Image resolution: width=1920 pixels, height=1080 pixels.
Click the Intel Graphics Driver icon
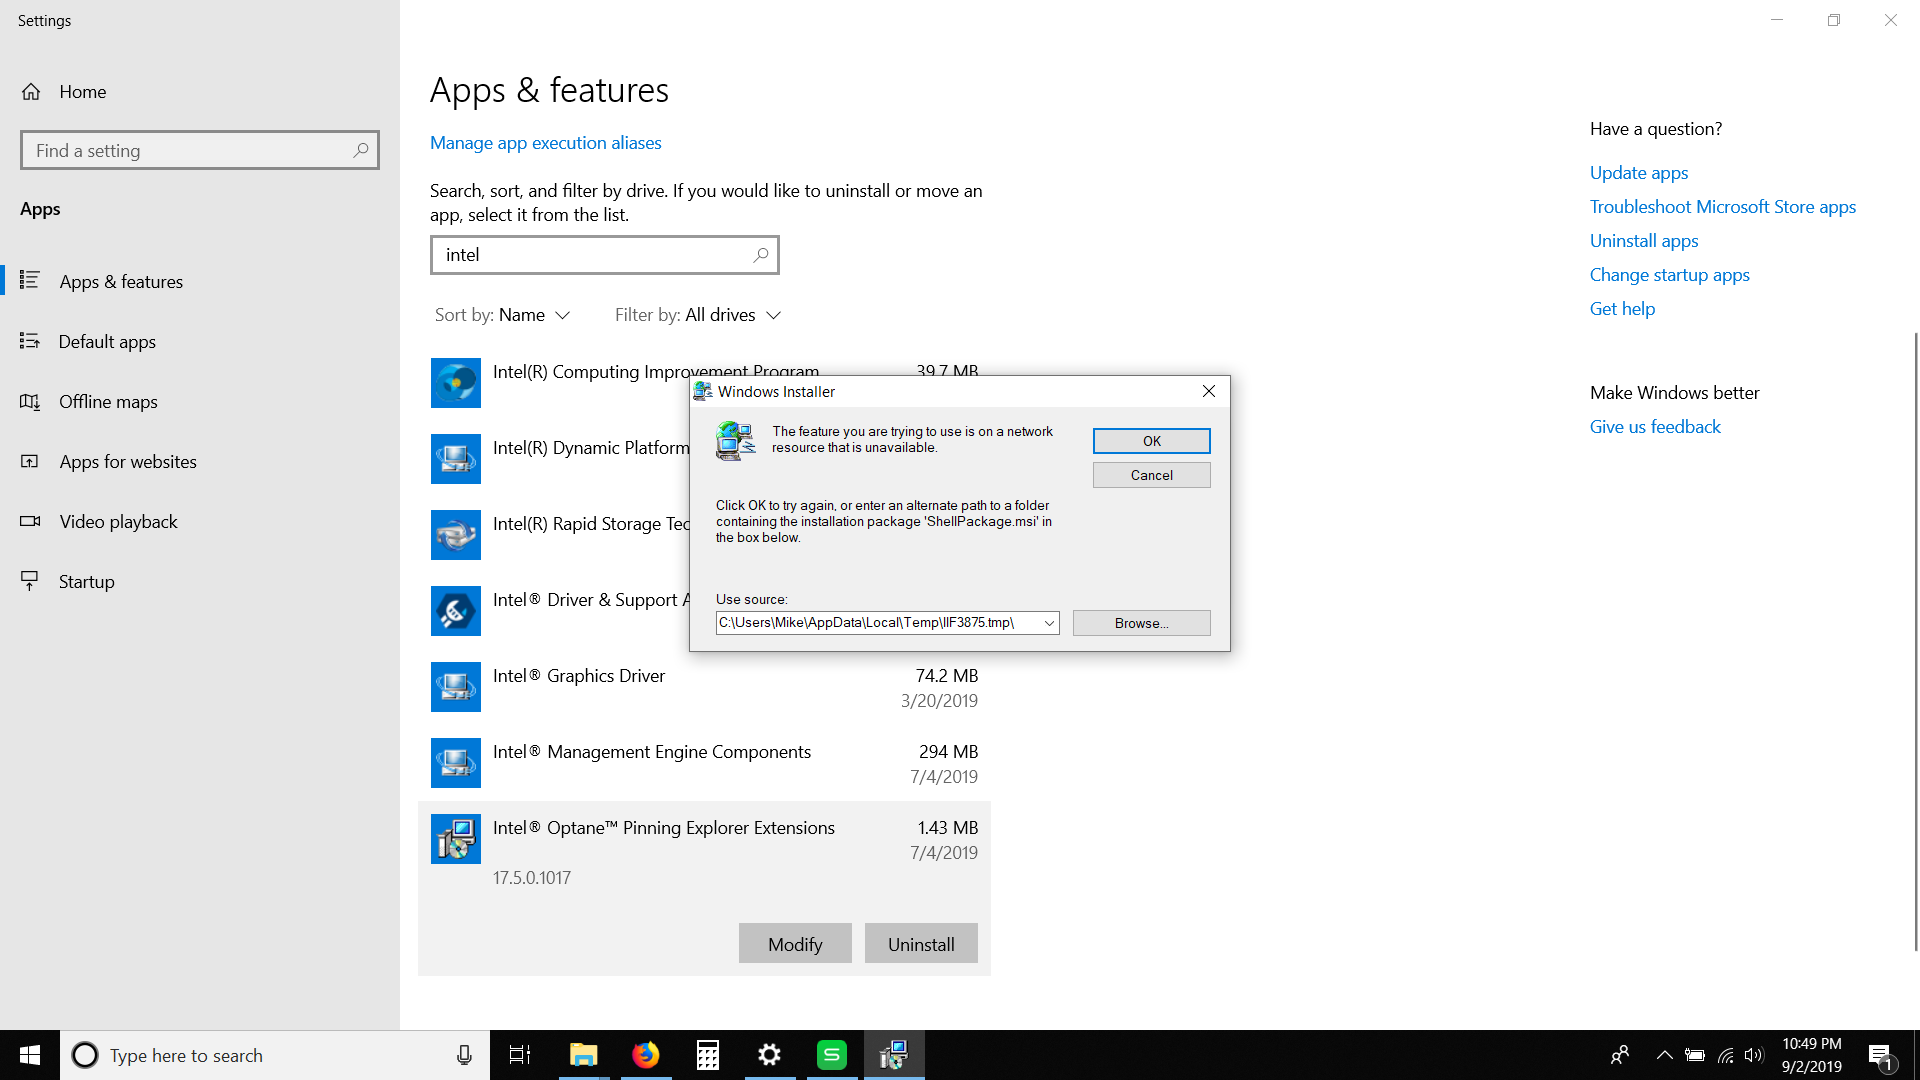(x=455, y=687)
